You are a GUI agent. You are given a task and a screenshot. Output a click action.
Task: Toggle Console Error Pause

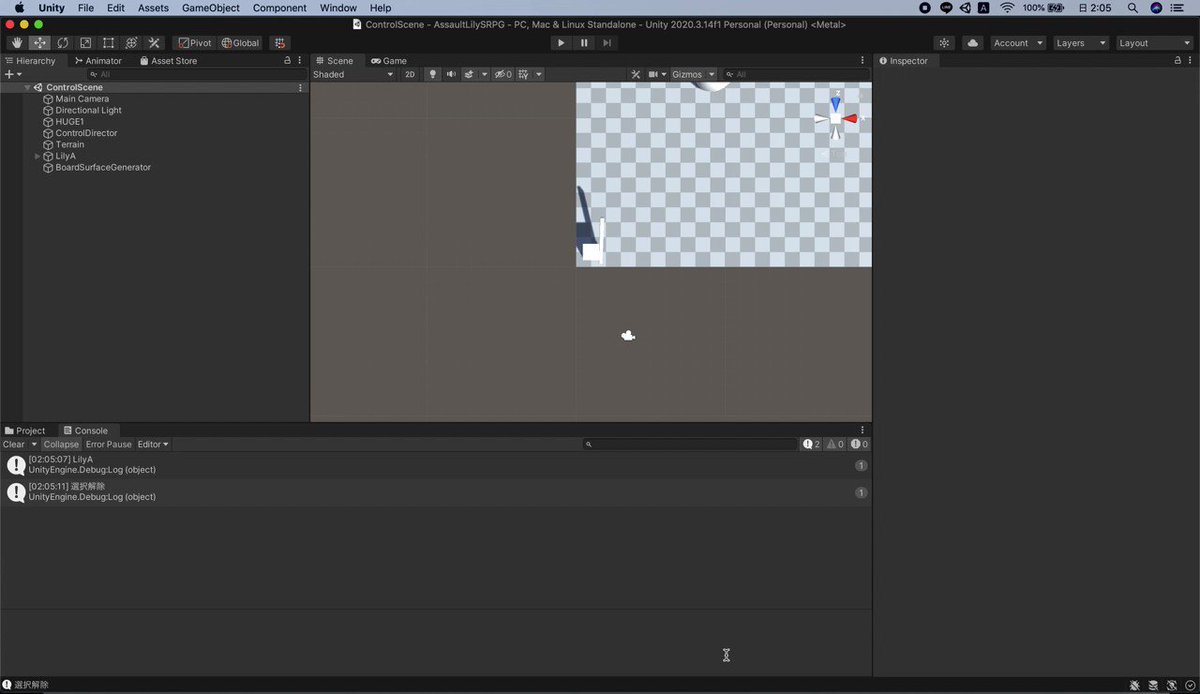[108, 444]
